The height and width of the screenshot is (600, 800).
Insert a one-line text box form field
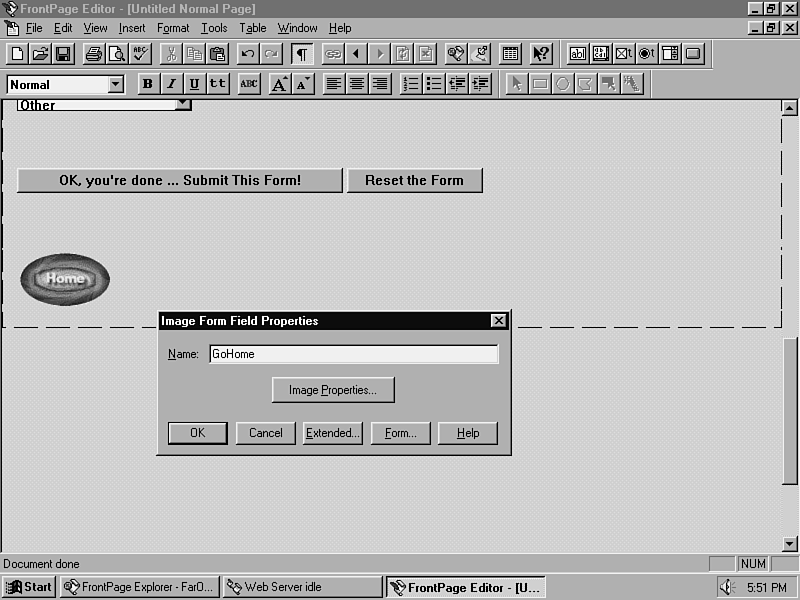(578, 54)
